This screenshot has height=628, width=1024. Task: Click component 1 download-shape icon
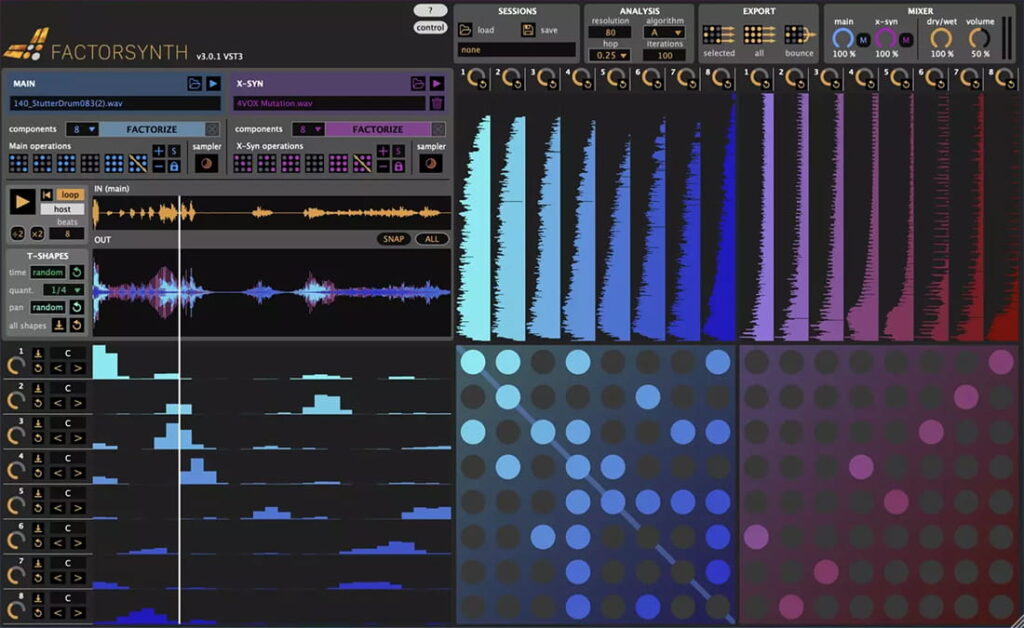coord(38,353)
